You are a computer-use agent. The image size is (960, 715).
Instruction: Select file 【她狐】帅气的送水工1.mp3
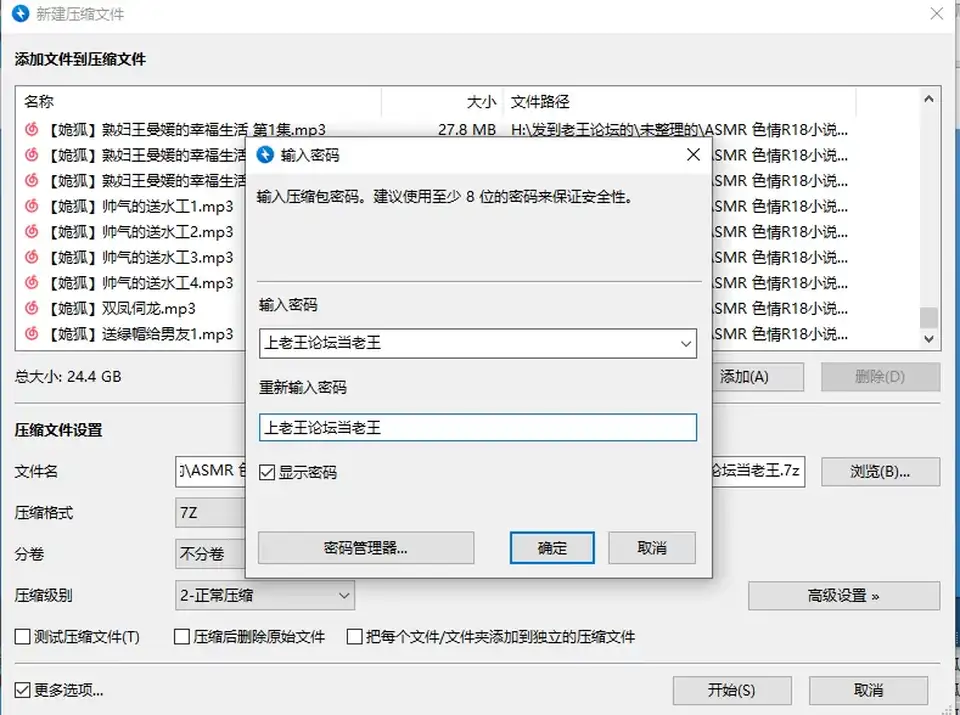(x=141, y=207)
